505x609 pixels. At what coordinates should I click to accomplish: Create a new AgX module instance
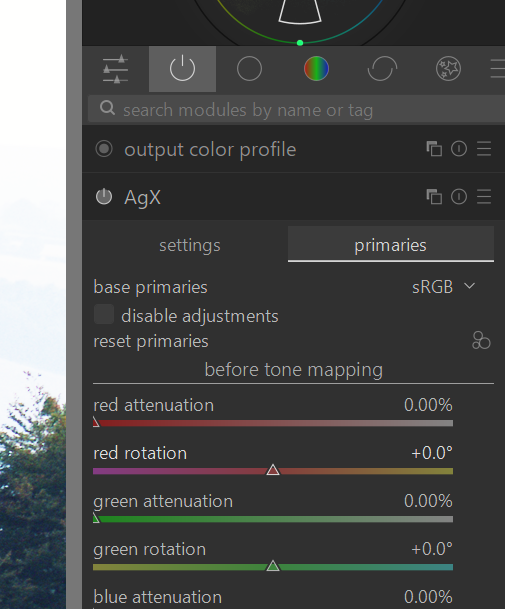[434, 197]
